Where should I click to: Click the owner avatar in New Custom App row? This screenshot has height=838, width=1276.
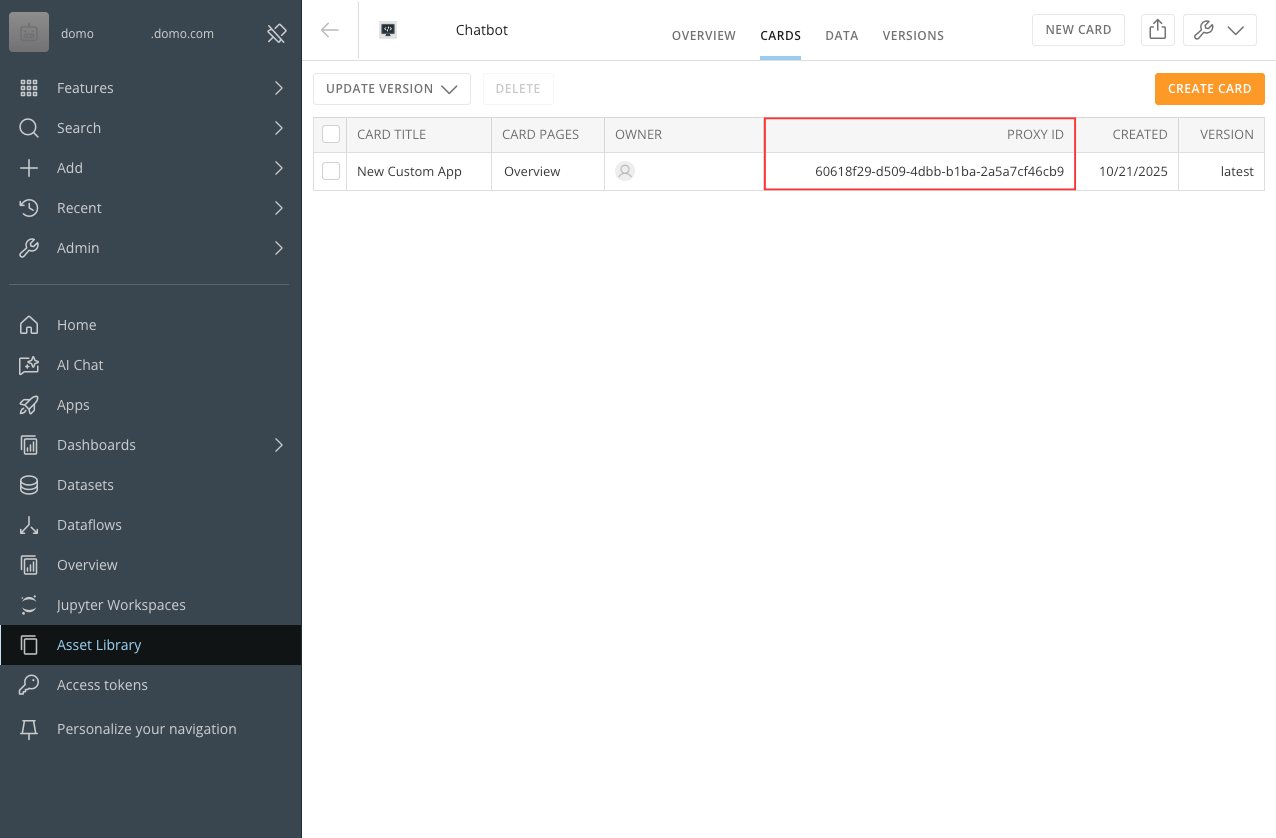625,171
